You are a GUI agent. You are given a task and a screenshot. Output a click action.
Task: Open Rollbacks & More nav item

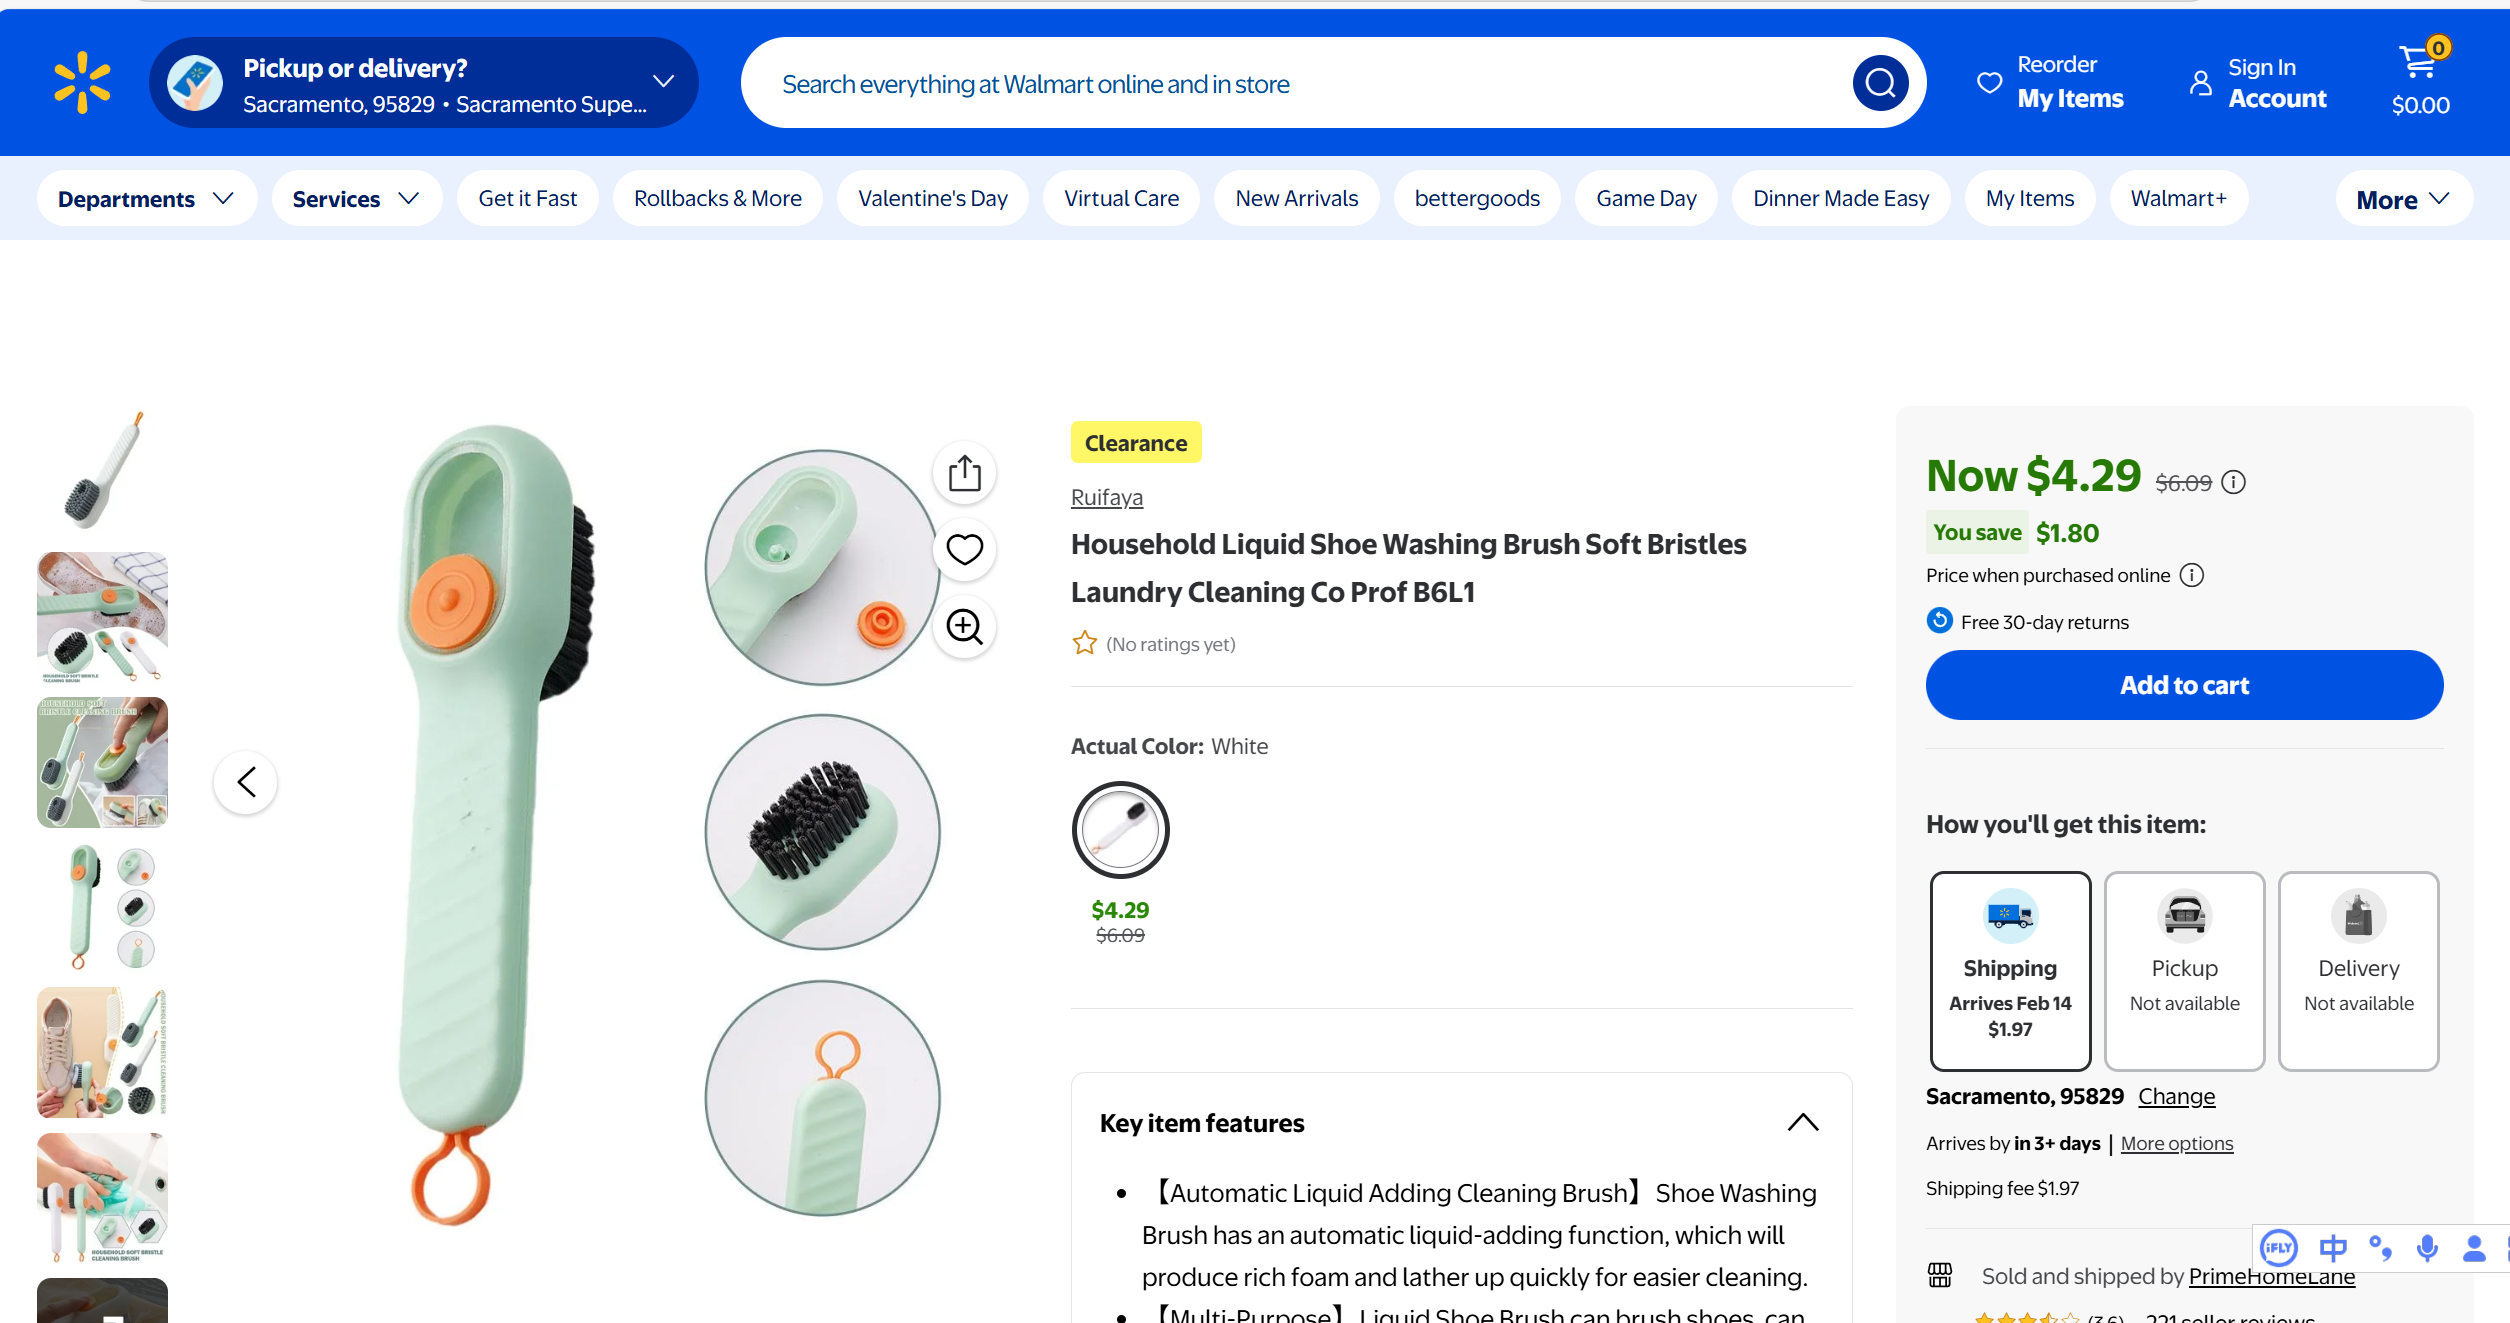[717, 199]
